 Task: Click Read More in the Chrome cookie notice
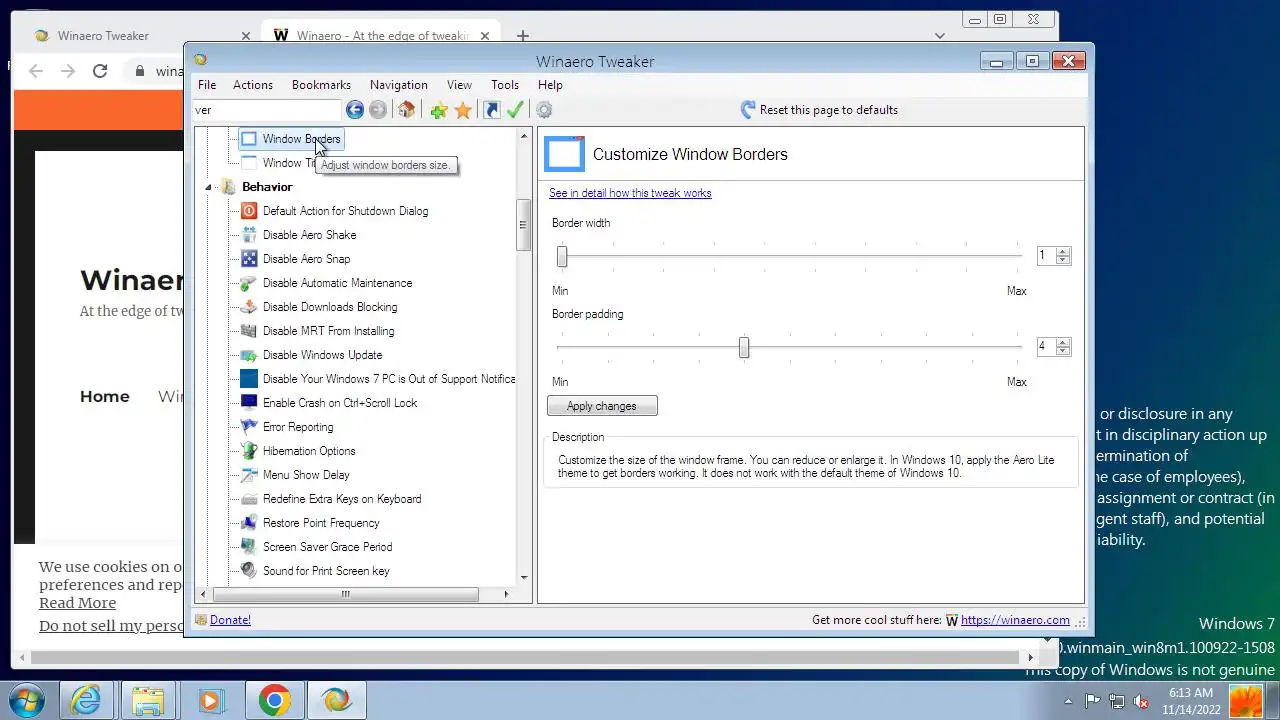pyautogui.click(x=77, y=603)
